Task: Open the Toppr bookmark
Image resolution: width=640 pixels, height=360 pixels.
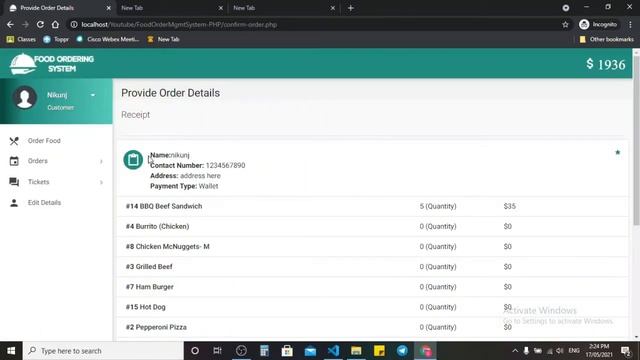Action: [x=56, y=39]
